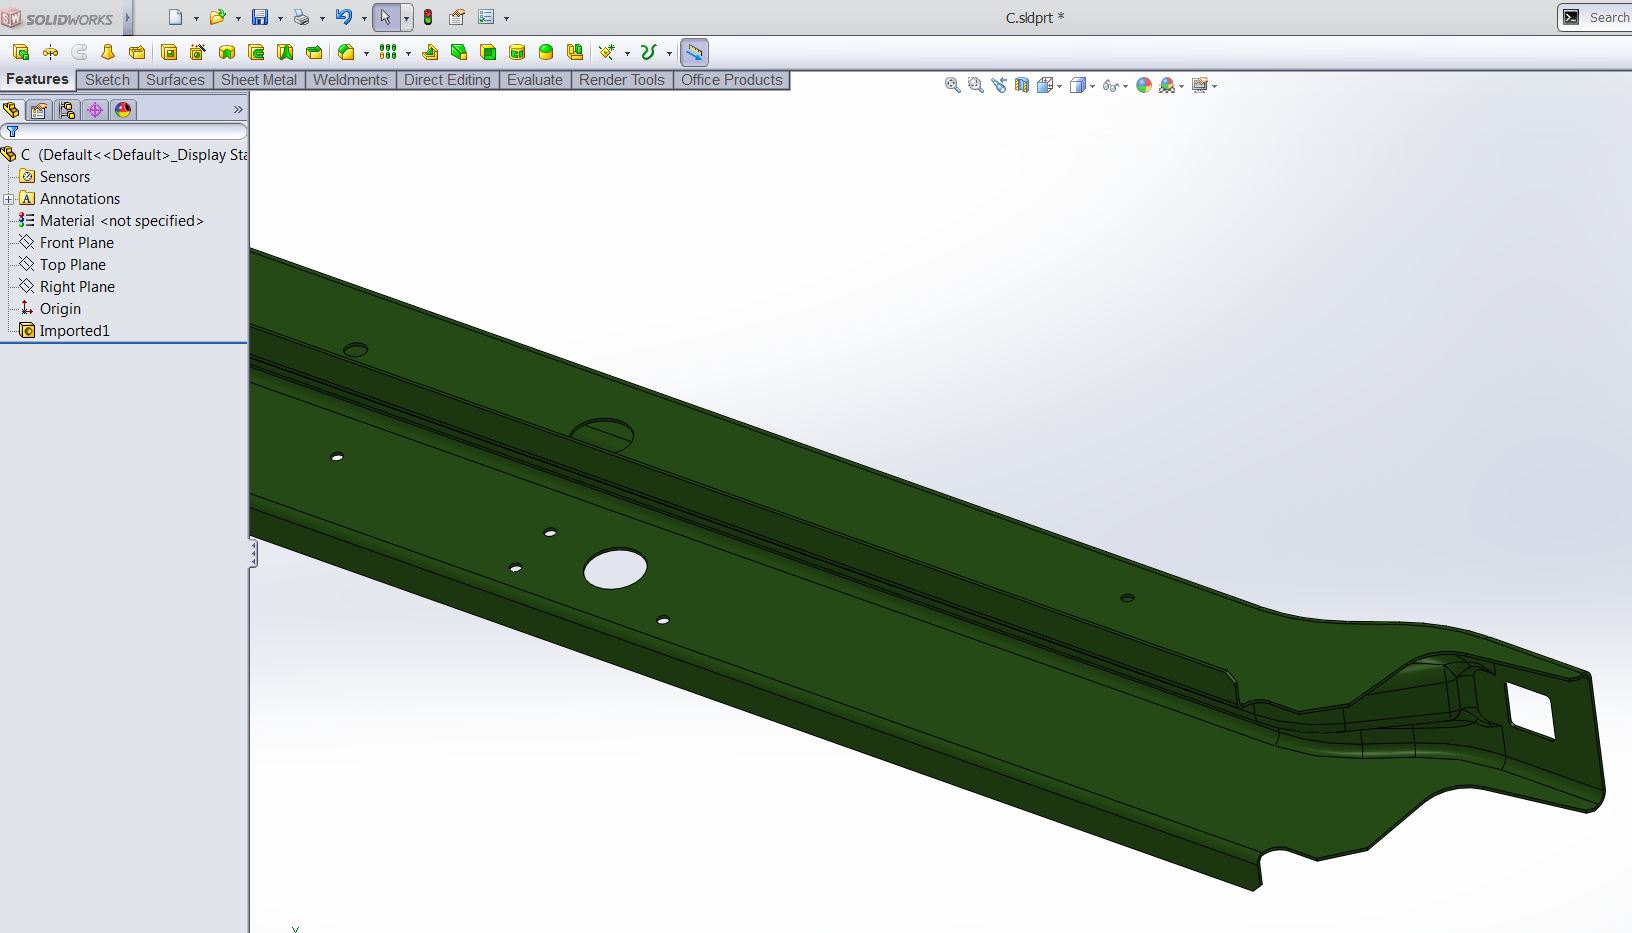Click the Section View icon

[1021, 86]
